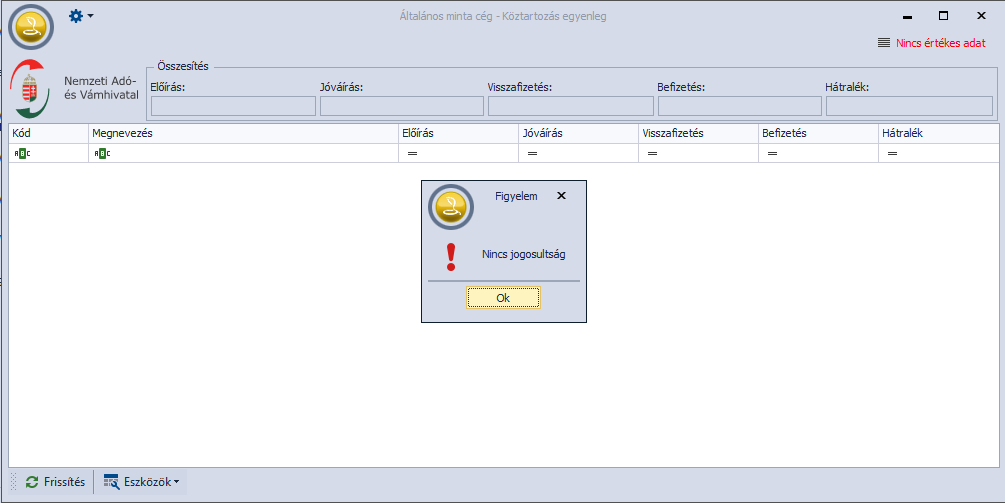Image resolution: width=1005 pixels, height=503 pixels.
Task: Open the gear settings dropdown in the title bar
Action: tap(81, 16)
